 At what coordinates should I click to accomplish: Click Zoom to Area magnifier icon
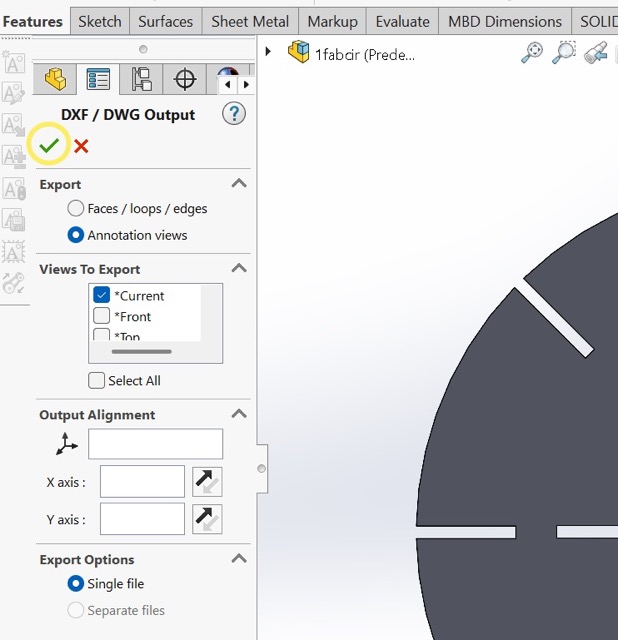tap(564, 53)
